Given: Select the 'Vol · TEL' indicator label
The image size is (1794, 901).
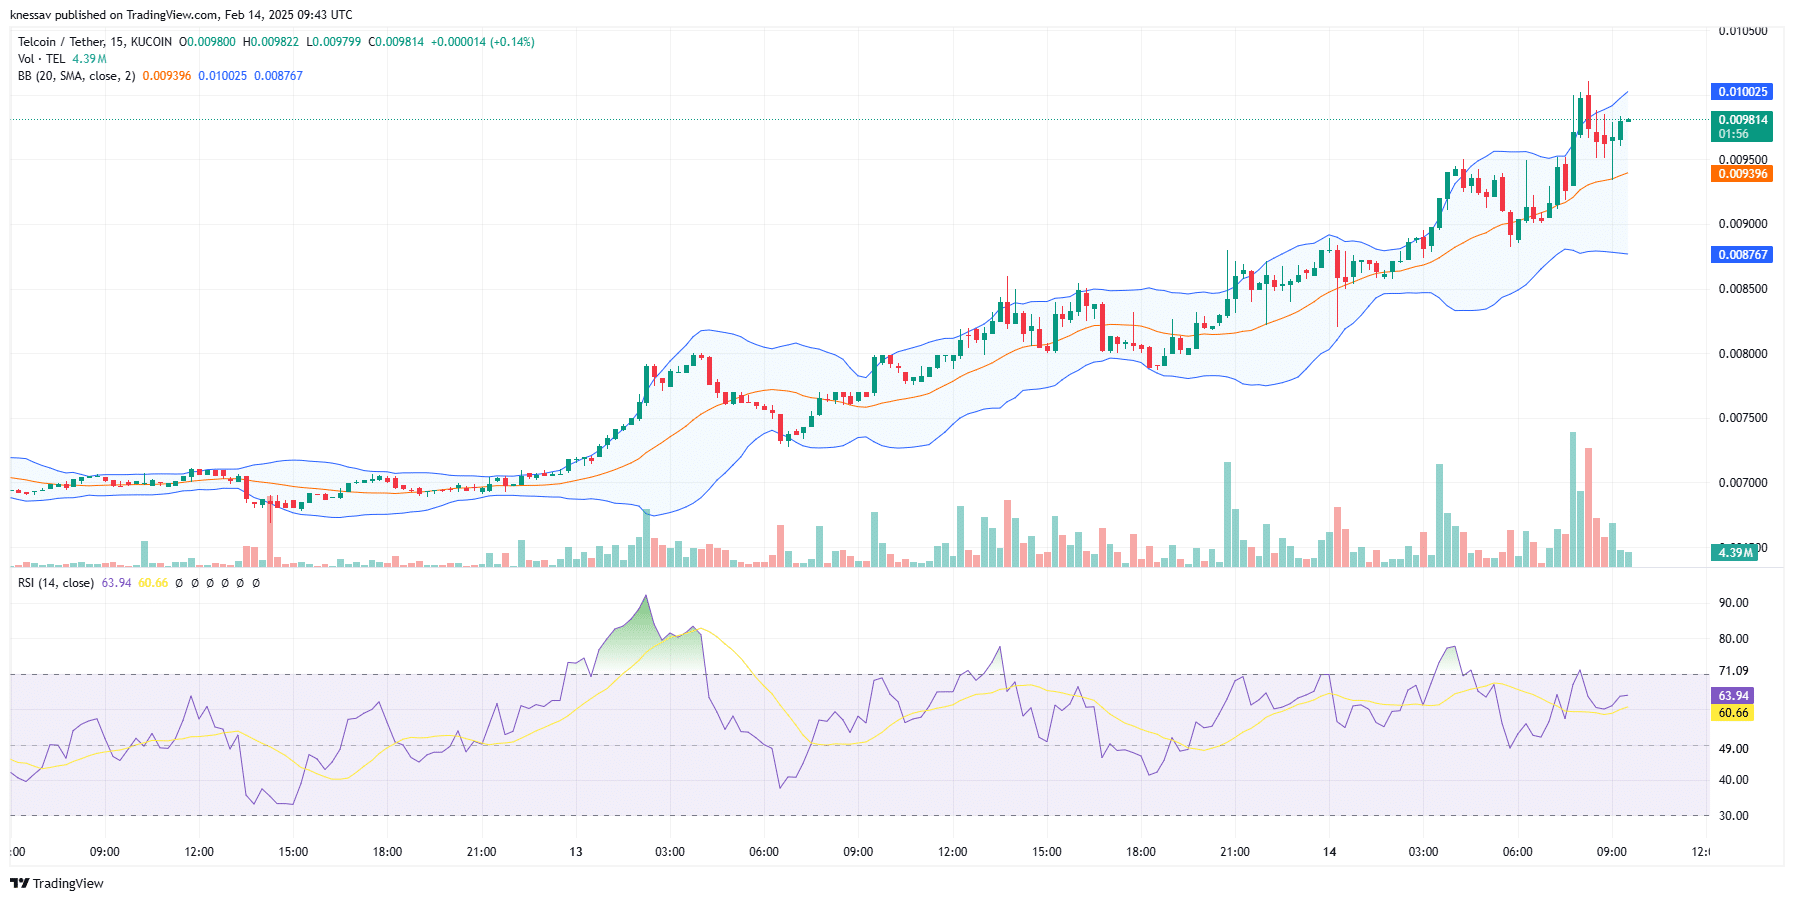Looking at the screenshot, I should (41, 59).
